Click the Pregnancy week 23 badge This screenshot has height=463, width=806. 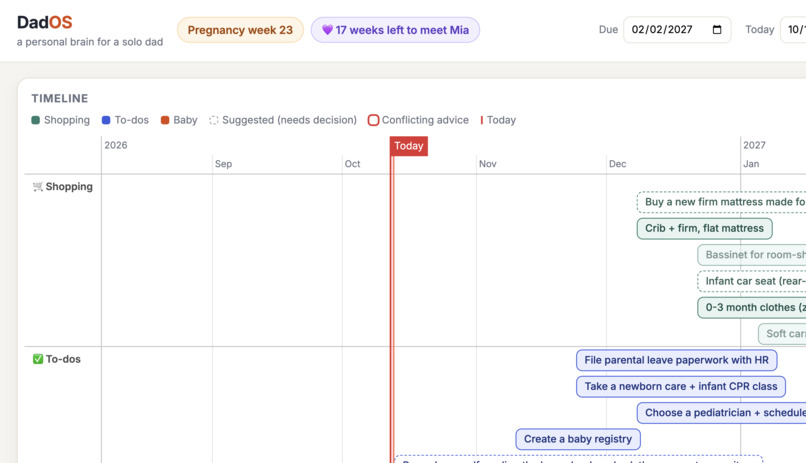tap(240, 30)
